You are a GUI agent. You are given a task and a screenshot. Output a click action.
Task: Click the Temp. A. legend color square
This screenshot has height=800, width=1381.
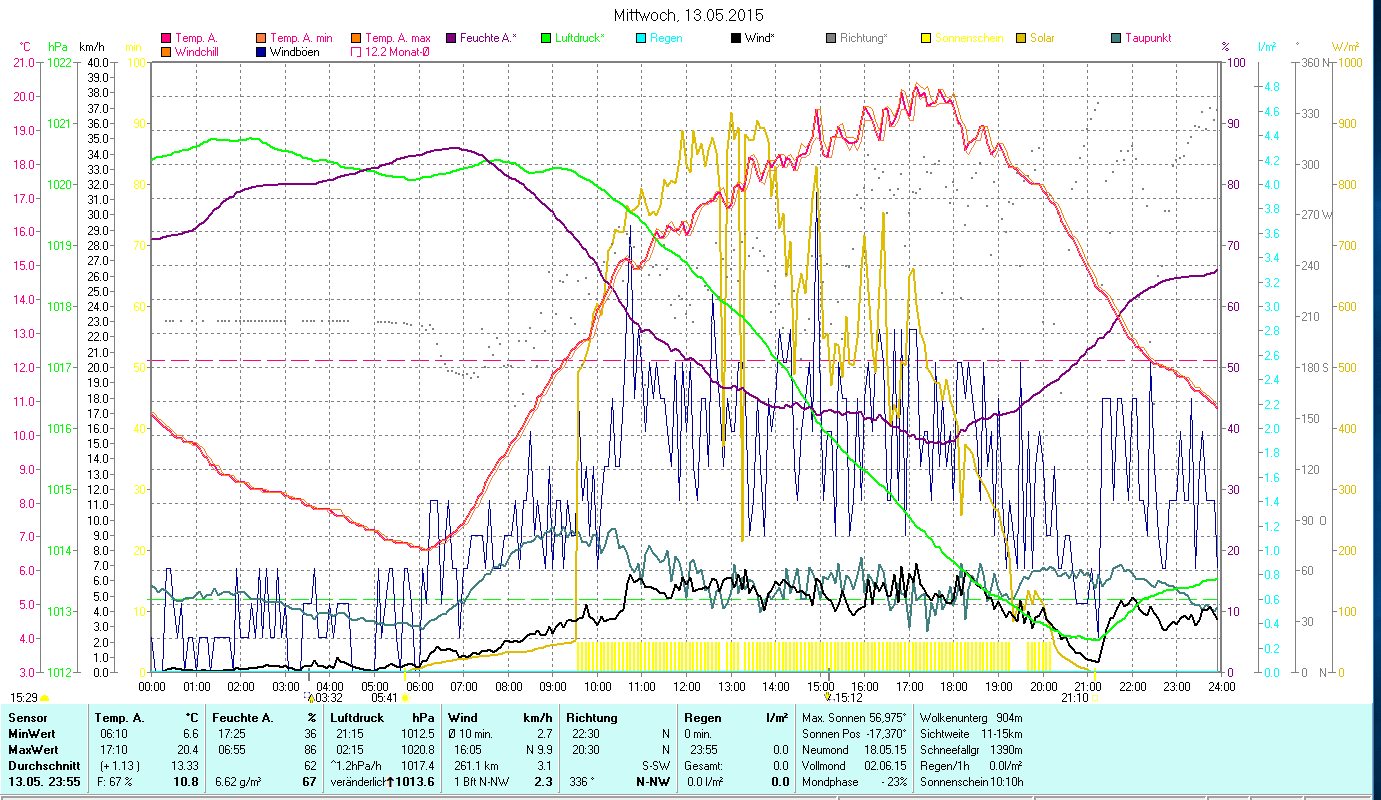(165, 38)
